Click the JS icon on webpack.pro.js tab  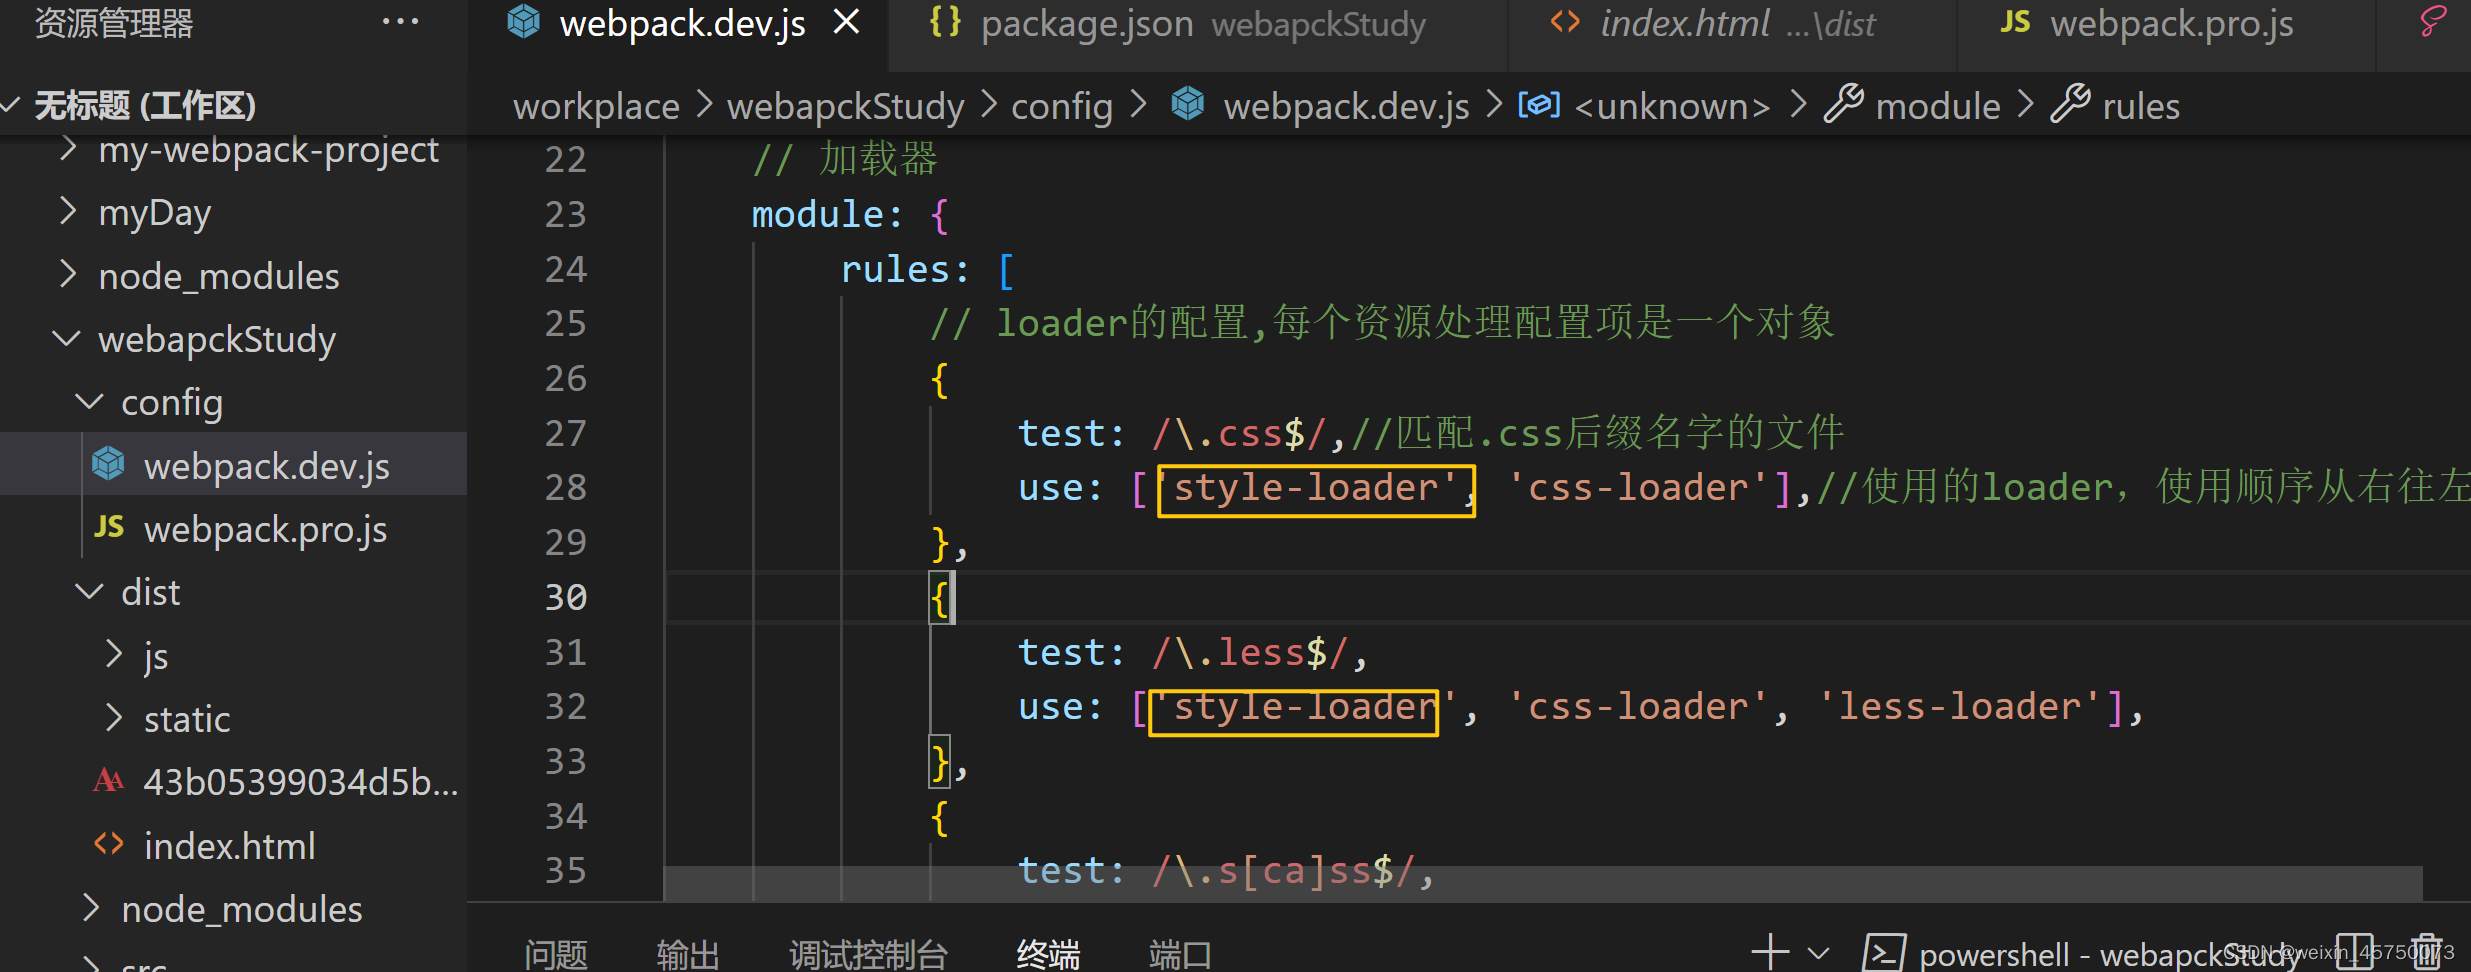coord(2016,21)
